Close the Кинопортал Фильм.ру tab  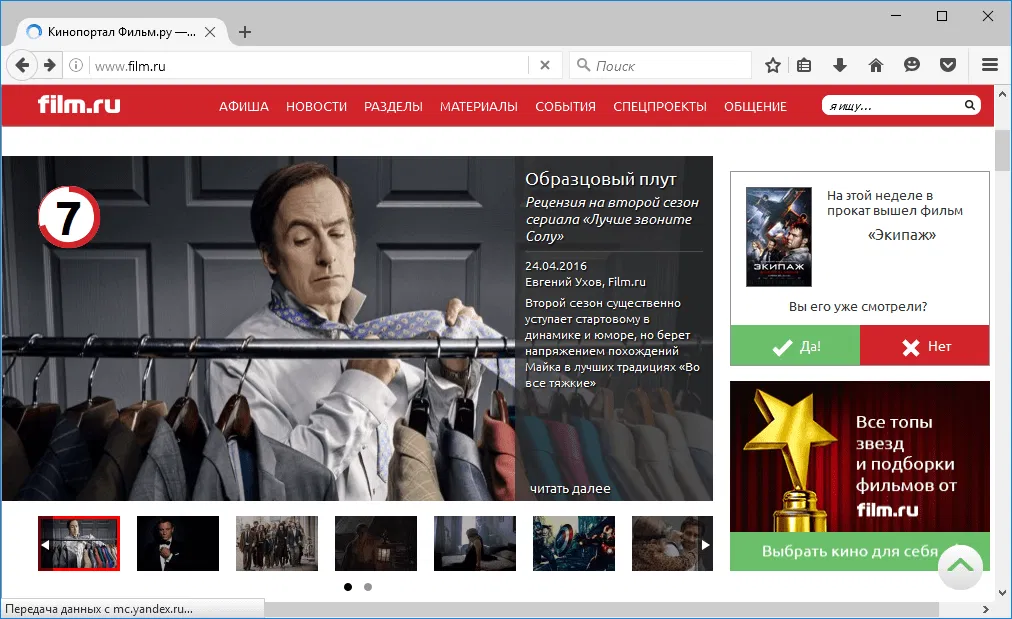pyautogui.click(x=210, y=32)
